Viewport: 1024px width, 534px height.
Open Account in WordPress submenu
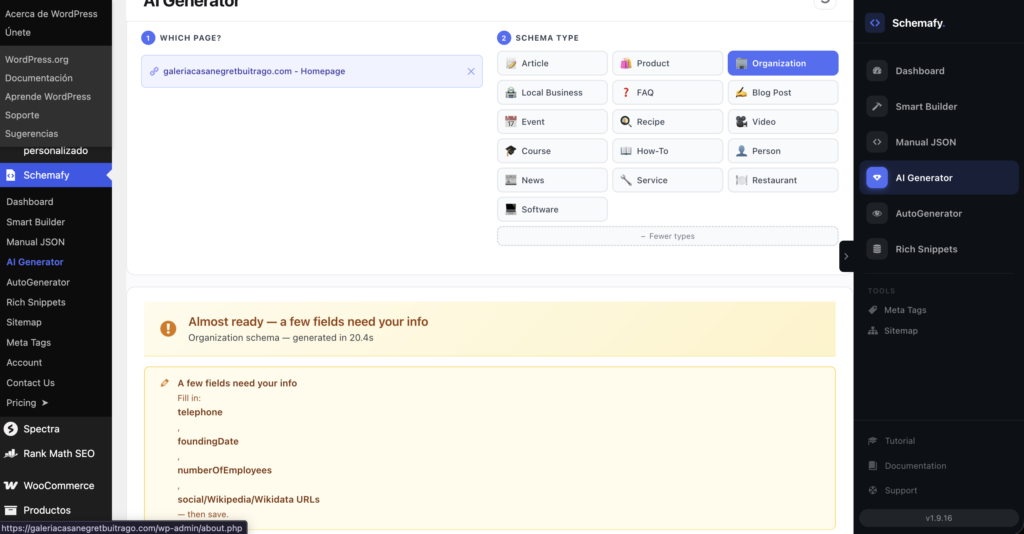[24, 362]
